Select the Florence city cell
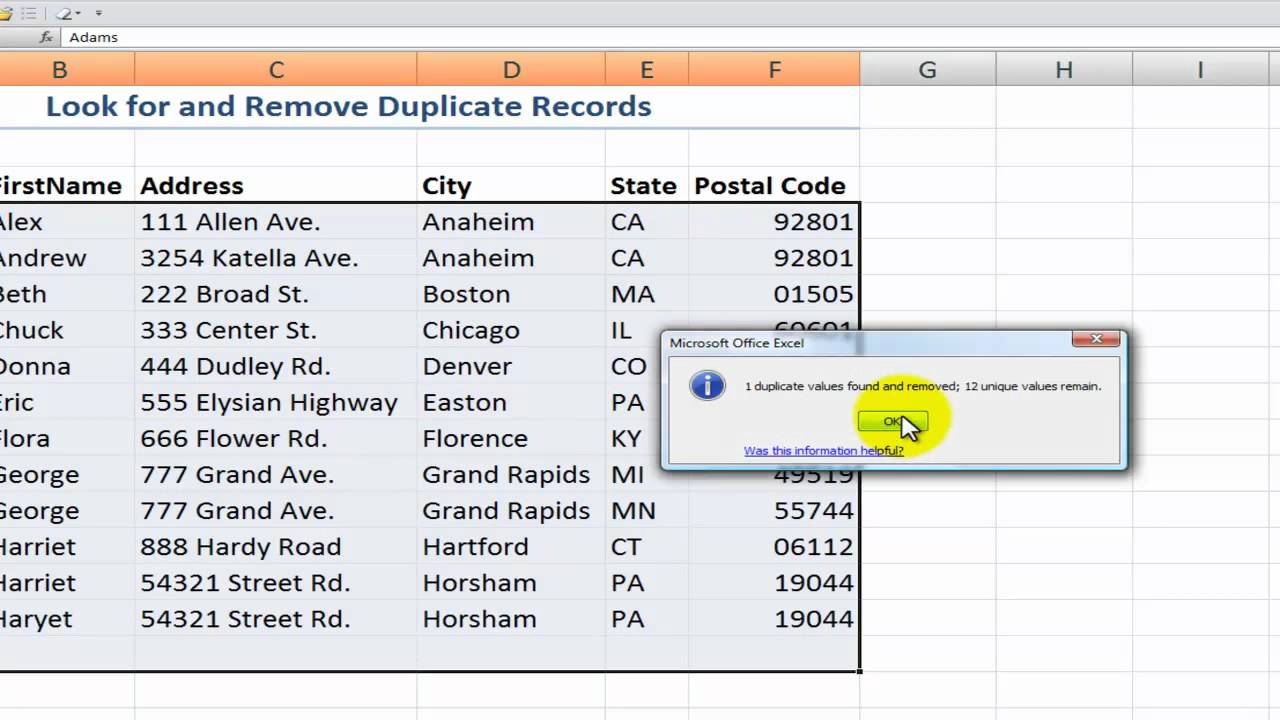 tap(511, 438)
